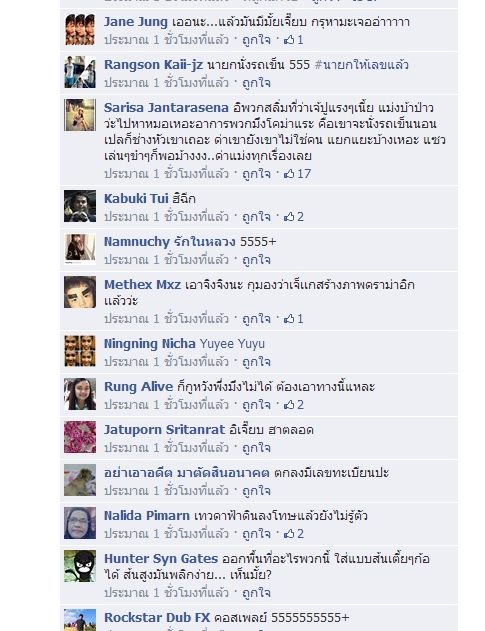Open the tagged Yuyee Yuyu profile

(x=232, y=344)
